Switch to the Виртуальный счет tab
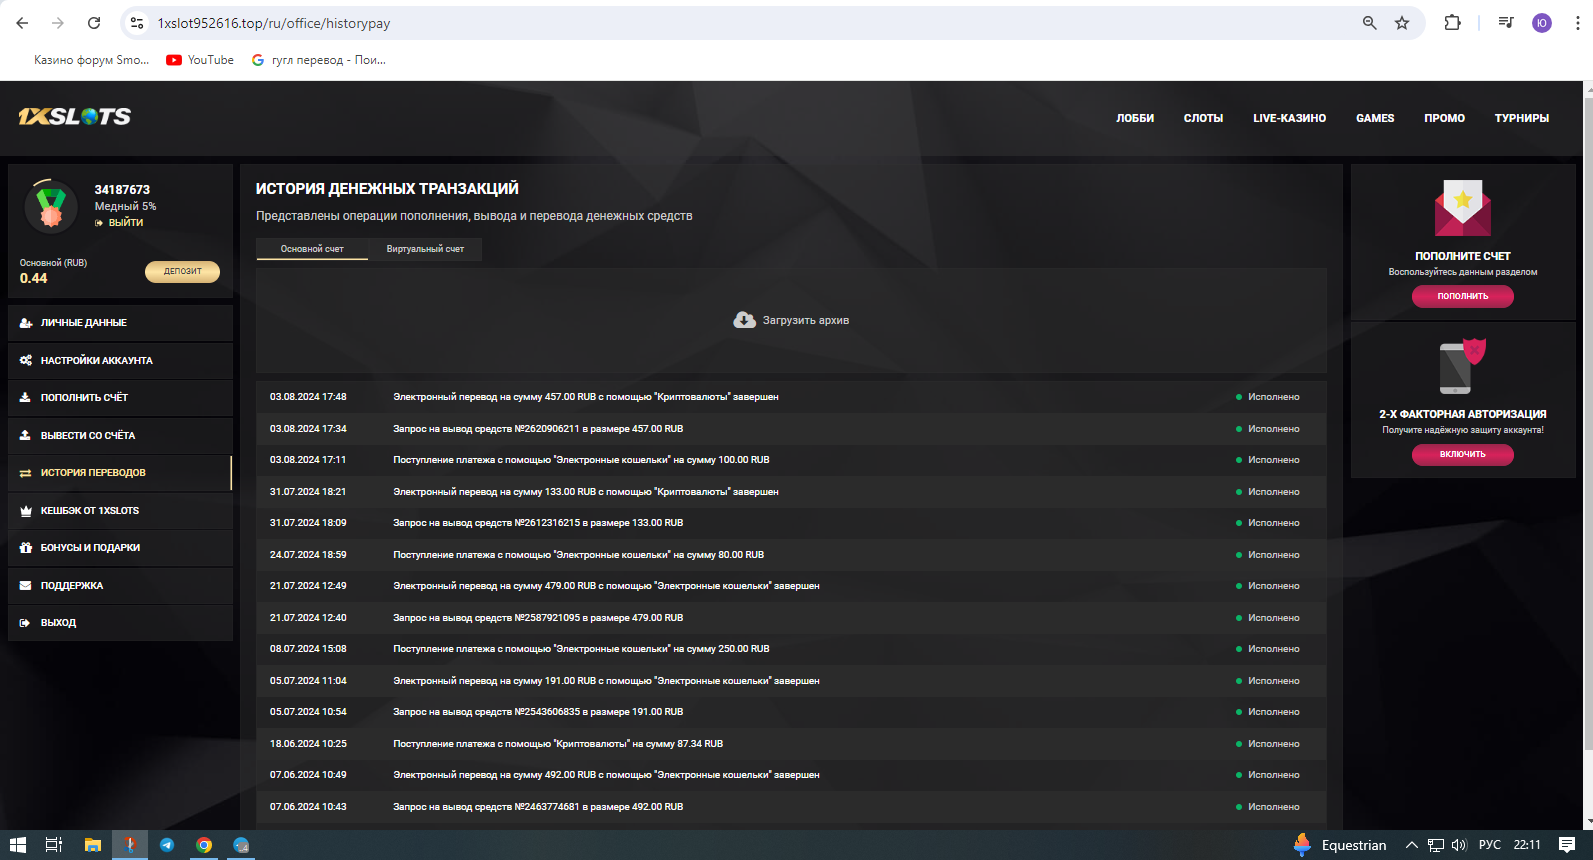 tap(425, 249)
